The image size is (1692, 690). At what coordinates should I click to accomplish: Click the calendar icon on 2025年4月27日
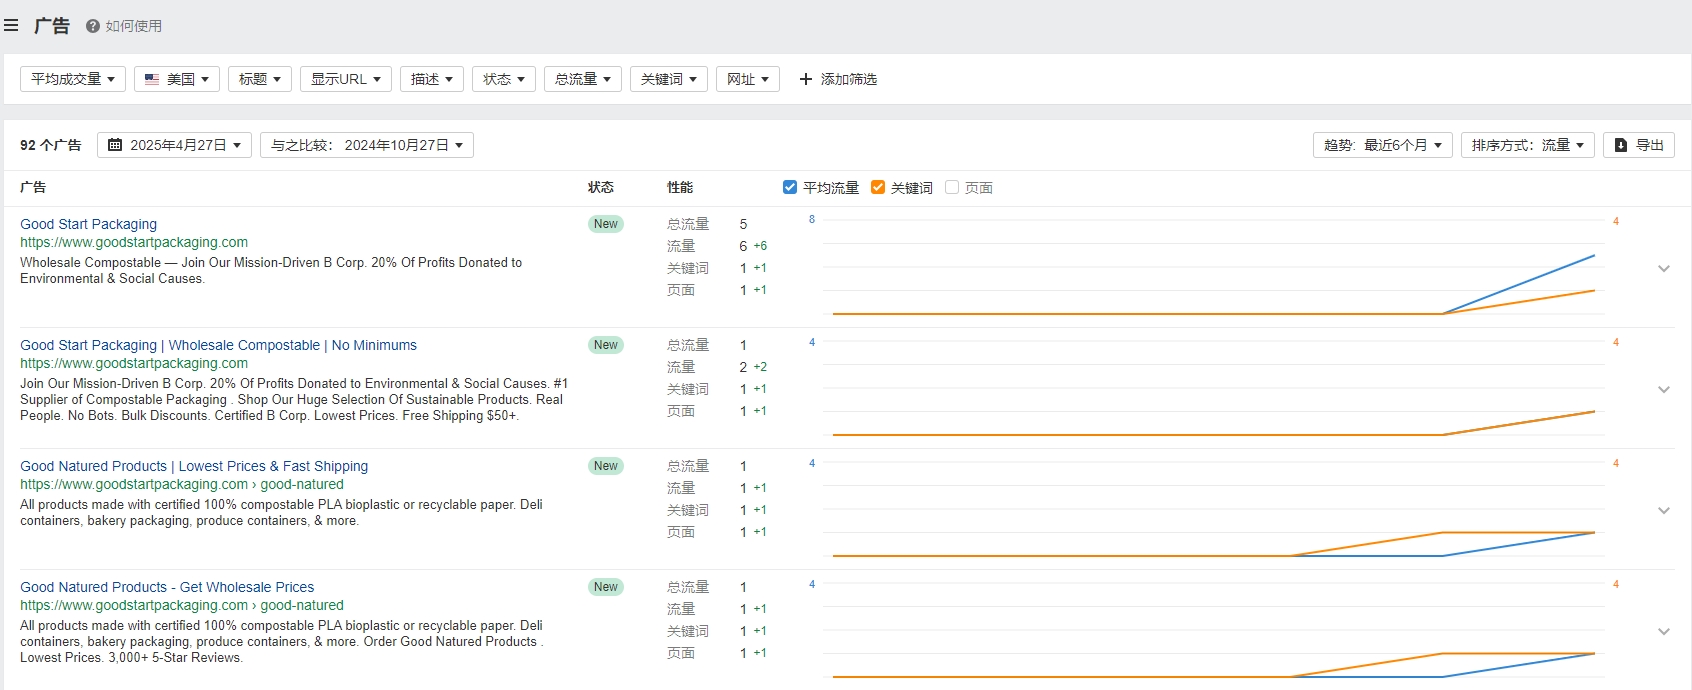(x=115, y=145)
